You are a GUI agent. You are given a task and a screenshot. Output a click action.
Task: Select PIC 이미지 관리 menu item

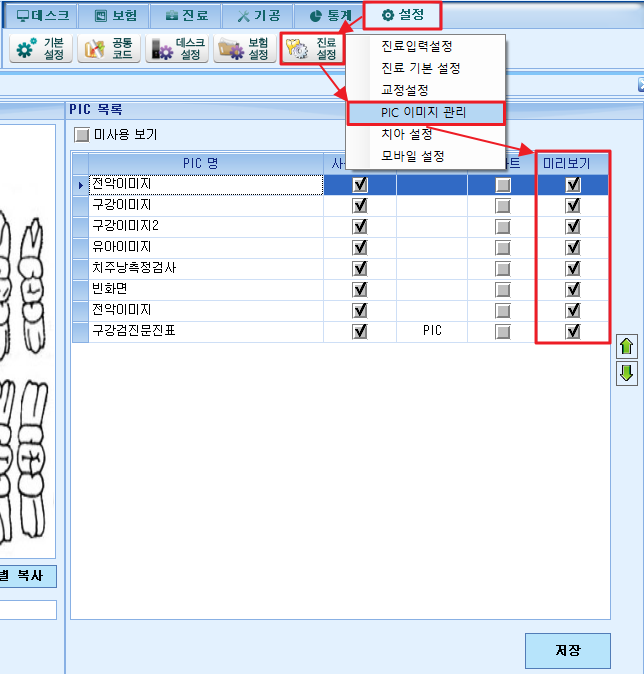(x=425, y=113)
